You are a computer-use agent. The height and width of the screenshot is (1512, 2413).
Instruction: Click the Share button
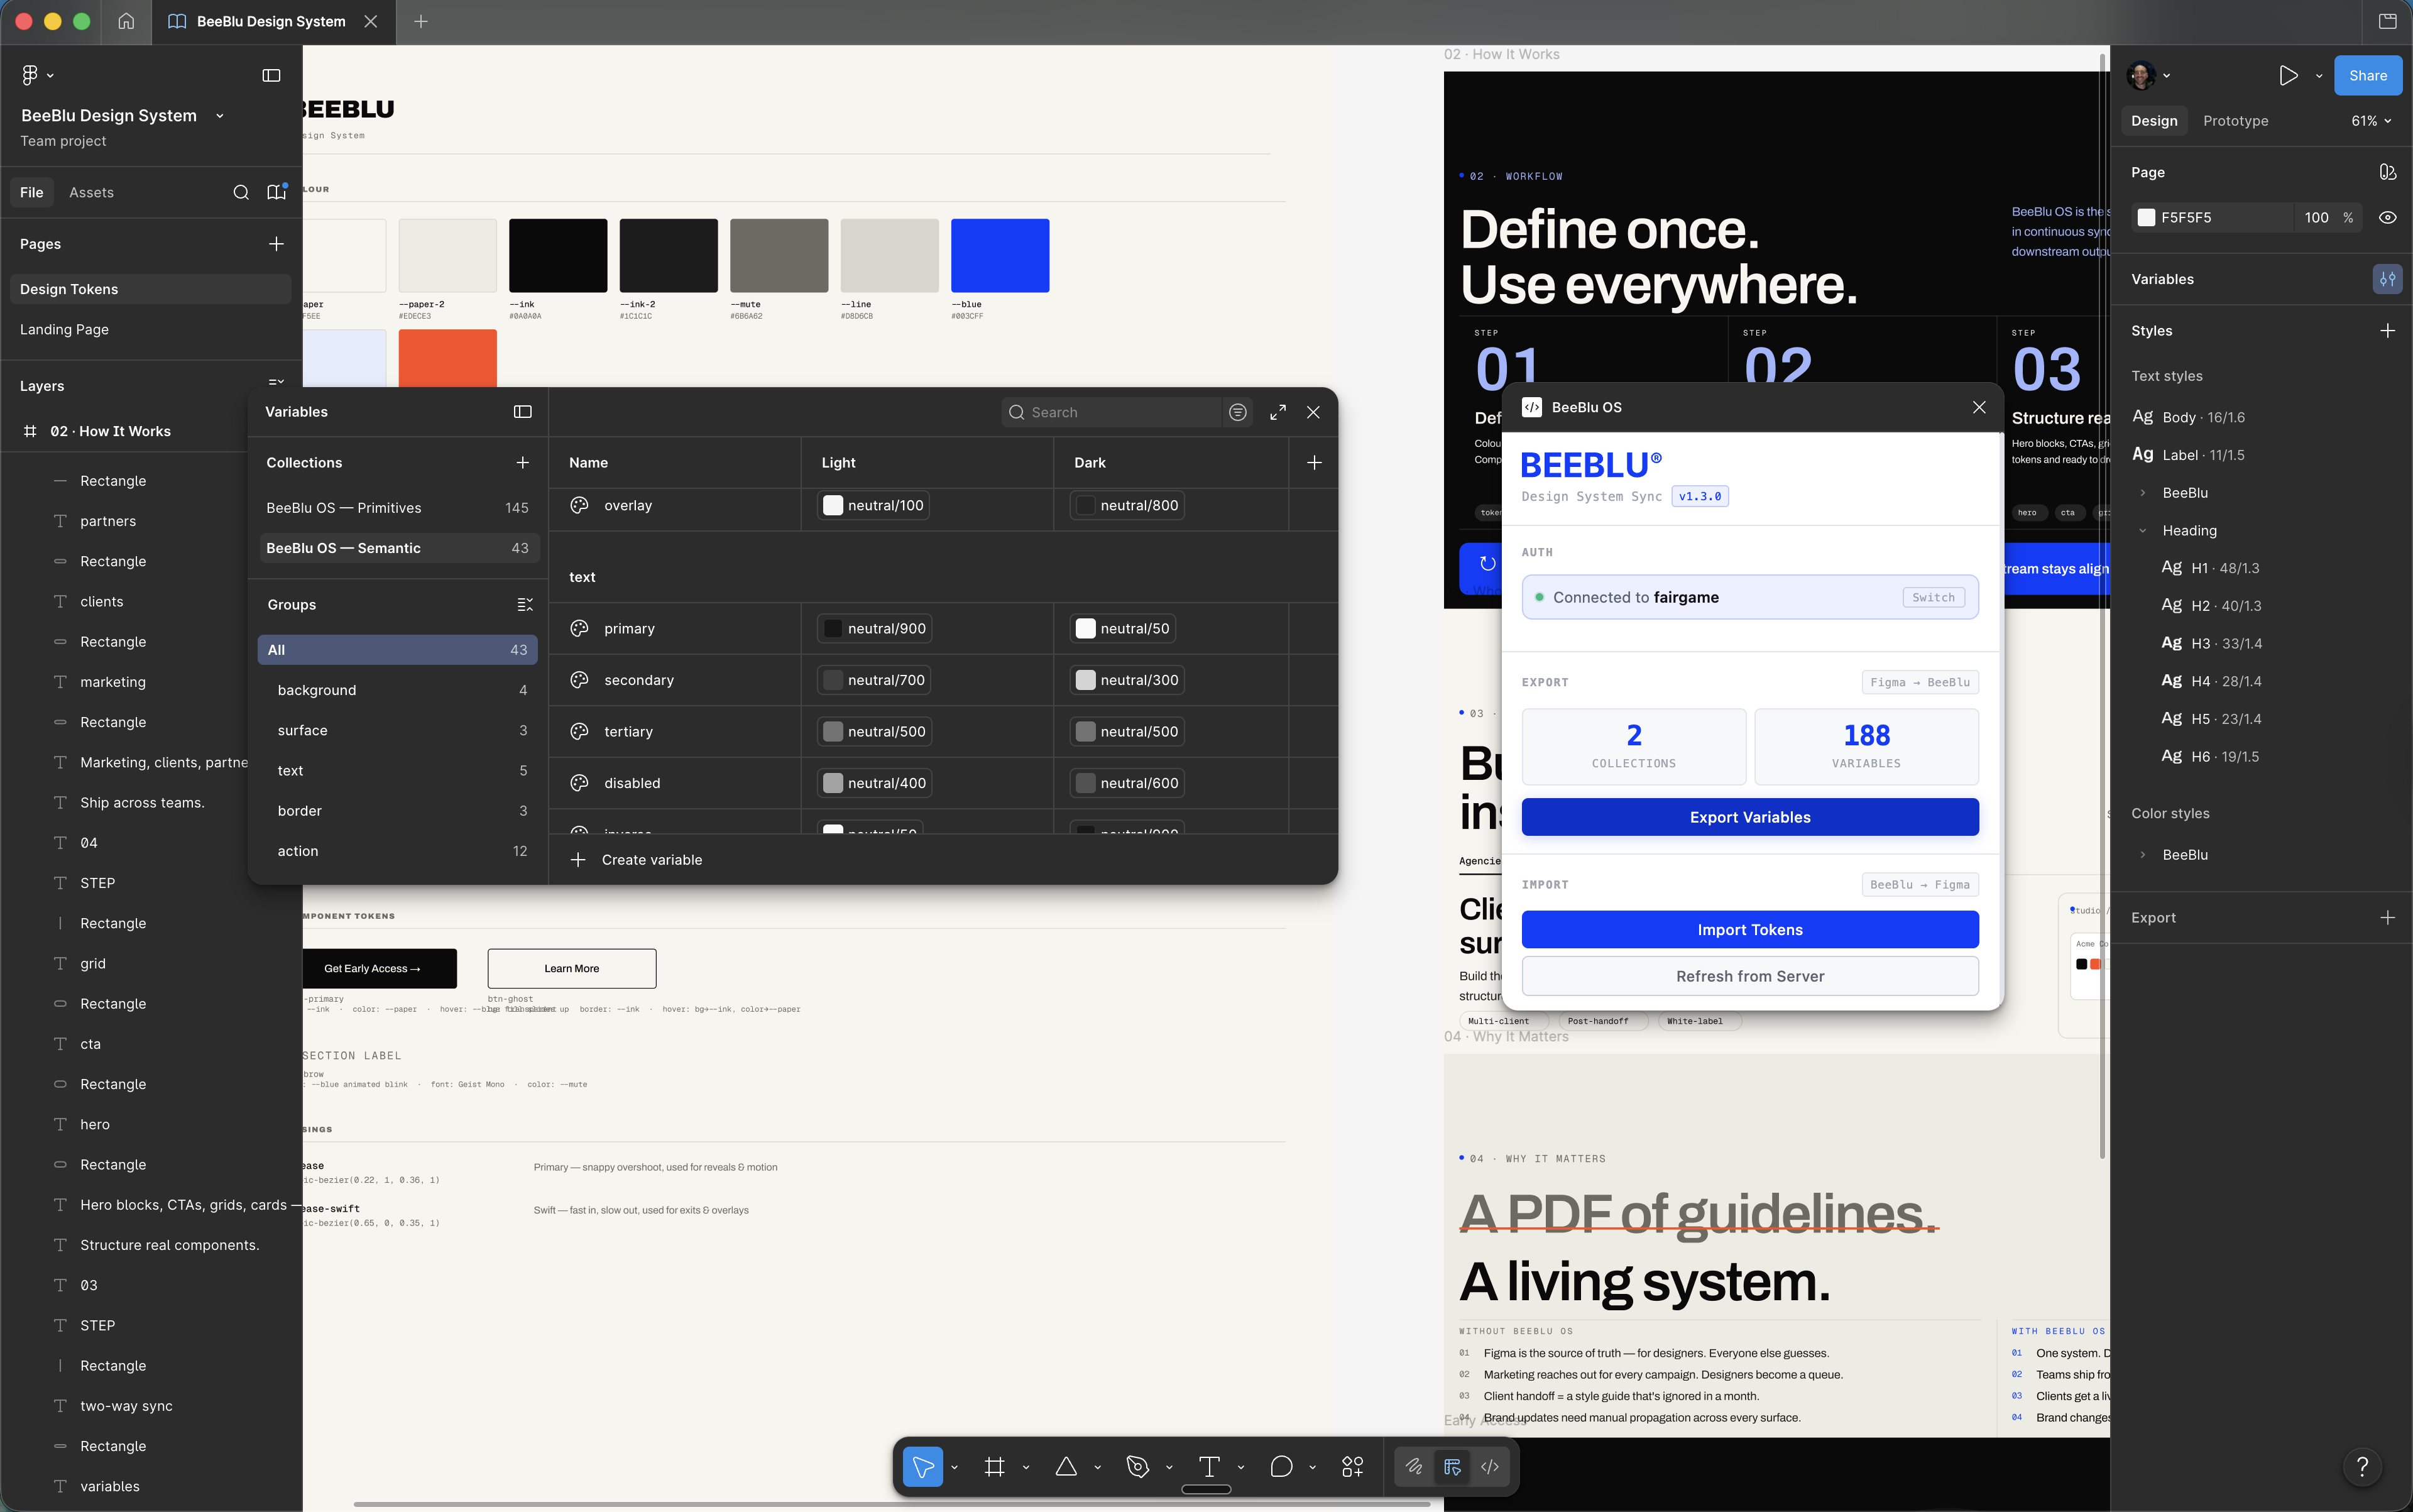[x=2367, y=75]
